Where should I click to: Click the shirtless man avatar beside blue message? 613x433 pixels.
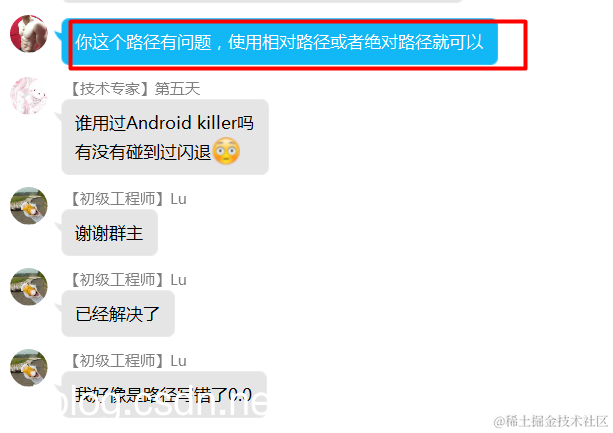coord(29,34)
